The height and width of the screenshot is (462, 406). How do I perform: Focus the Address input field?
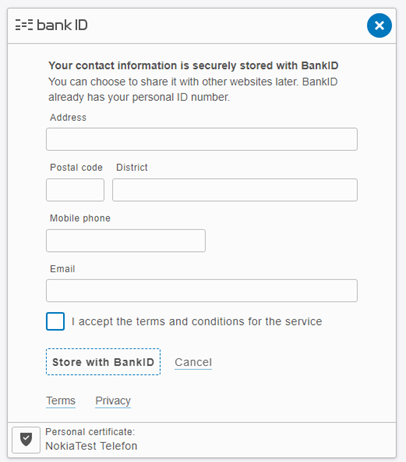[x=202, y=139]
